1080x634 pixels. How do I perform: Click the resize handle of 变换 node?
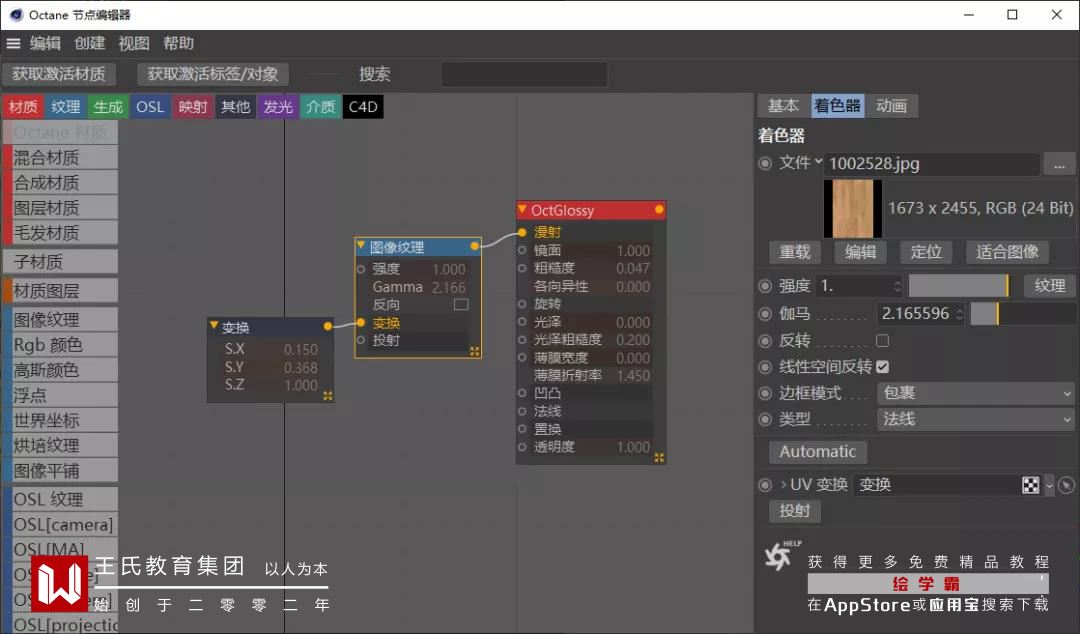coord(328,396)
